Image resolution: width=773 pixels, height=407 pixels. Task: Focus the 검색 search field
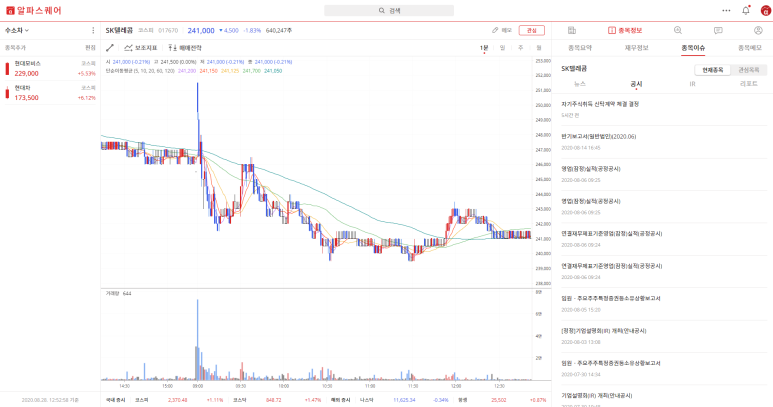(x=389, y=10)
